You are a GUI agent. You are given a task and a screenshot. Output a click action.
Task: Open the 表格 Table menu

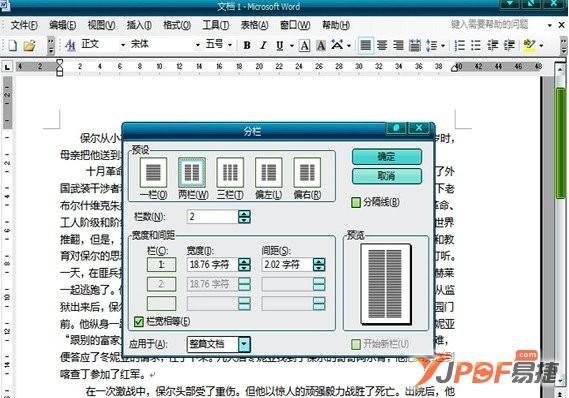(x=254, y=25)
